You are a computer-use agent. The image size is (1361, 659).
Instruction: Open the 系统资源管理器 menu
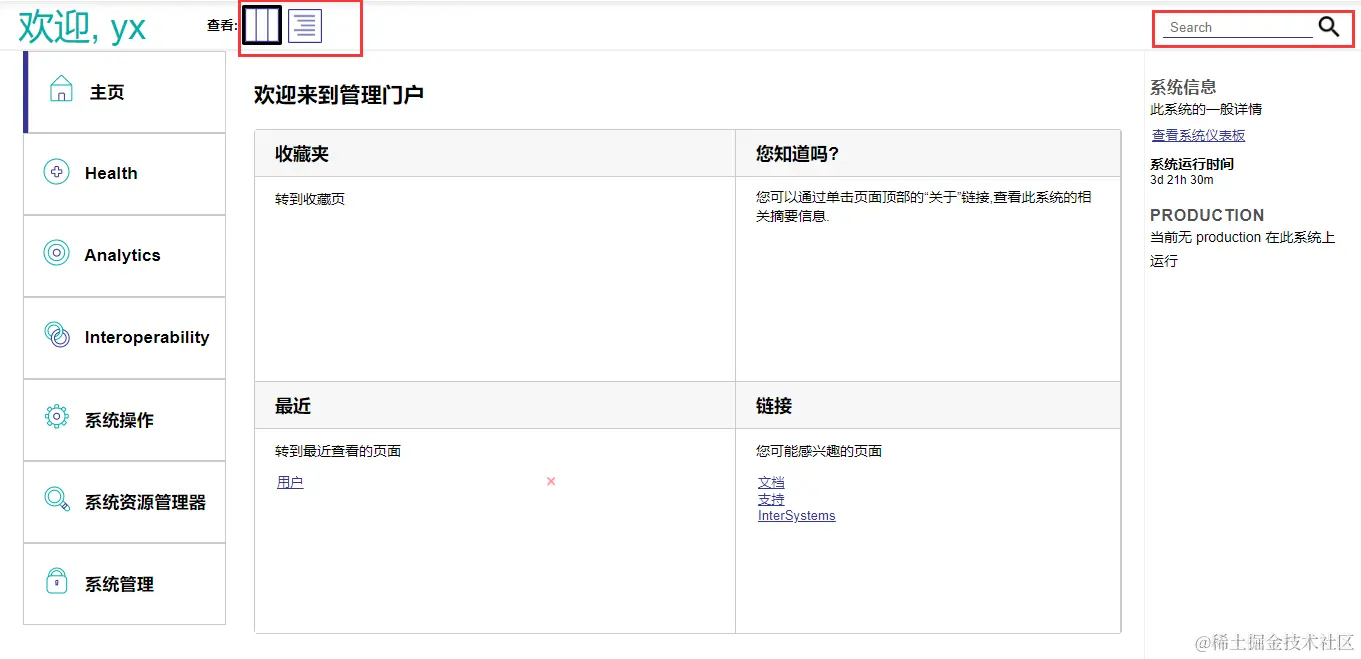tap(125, 502)
